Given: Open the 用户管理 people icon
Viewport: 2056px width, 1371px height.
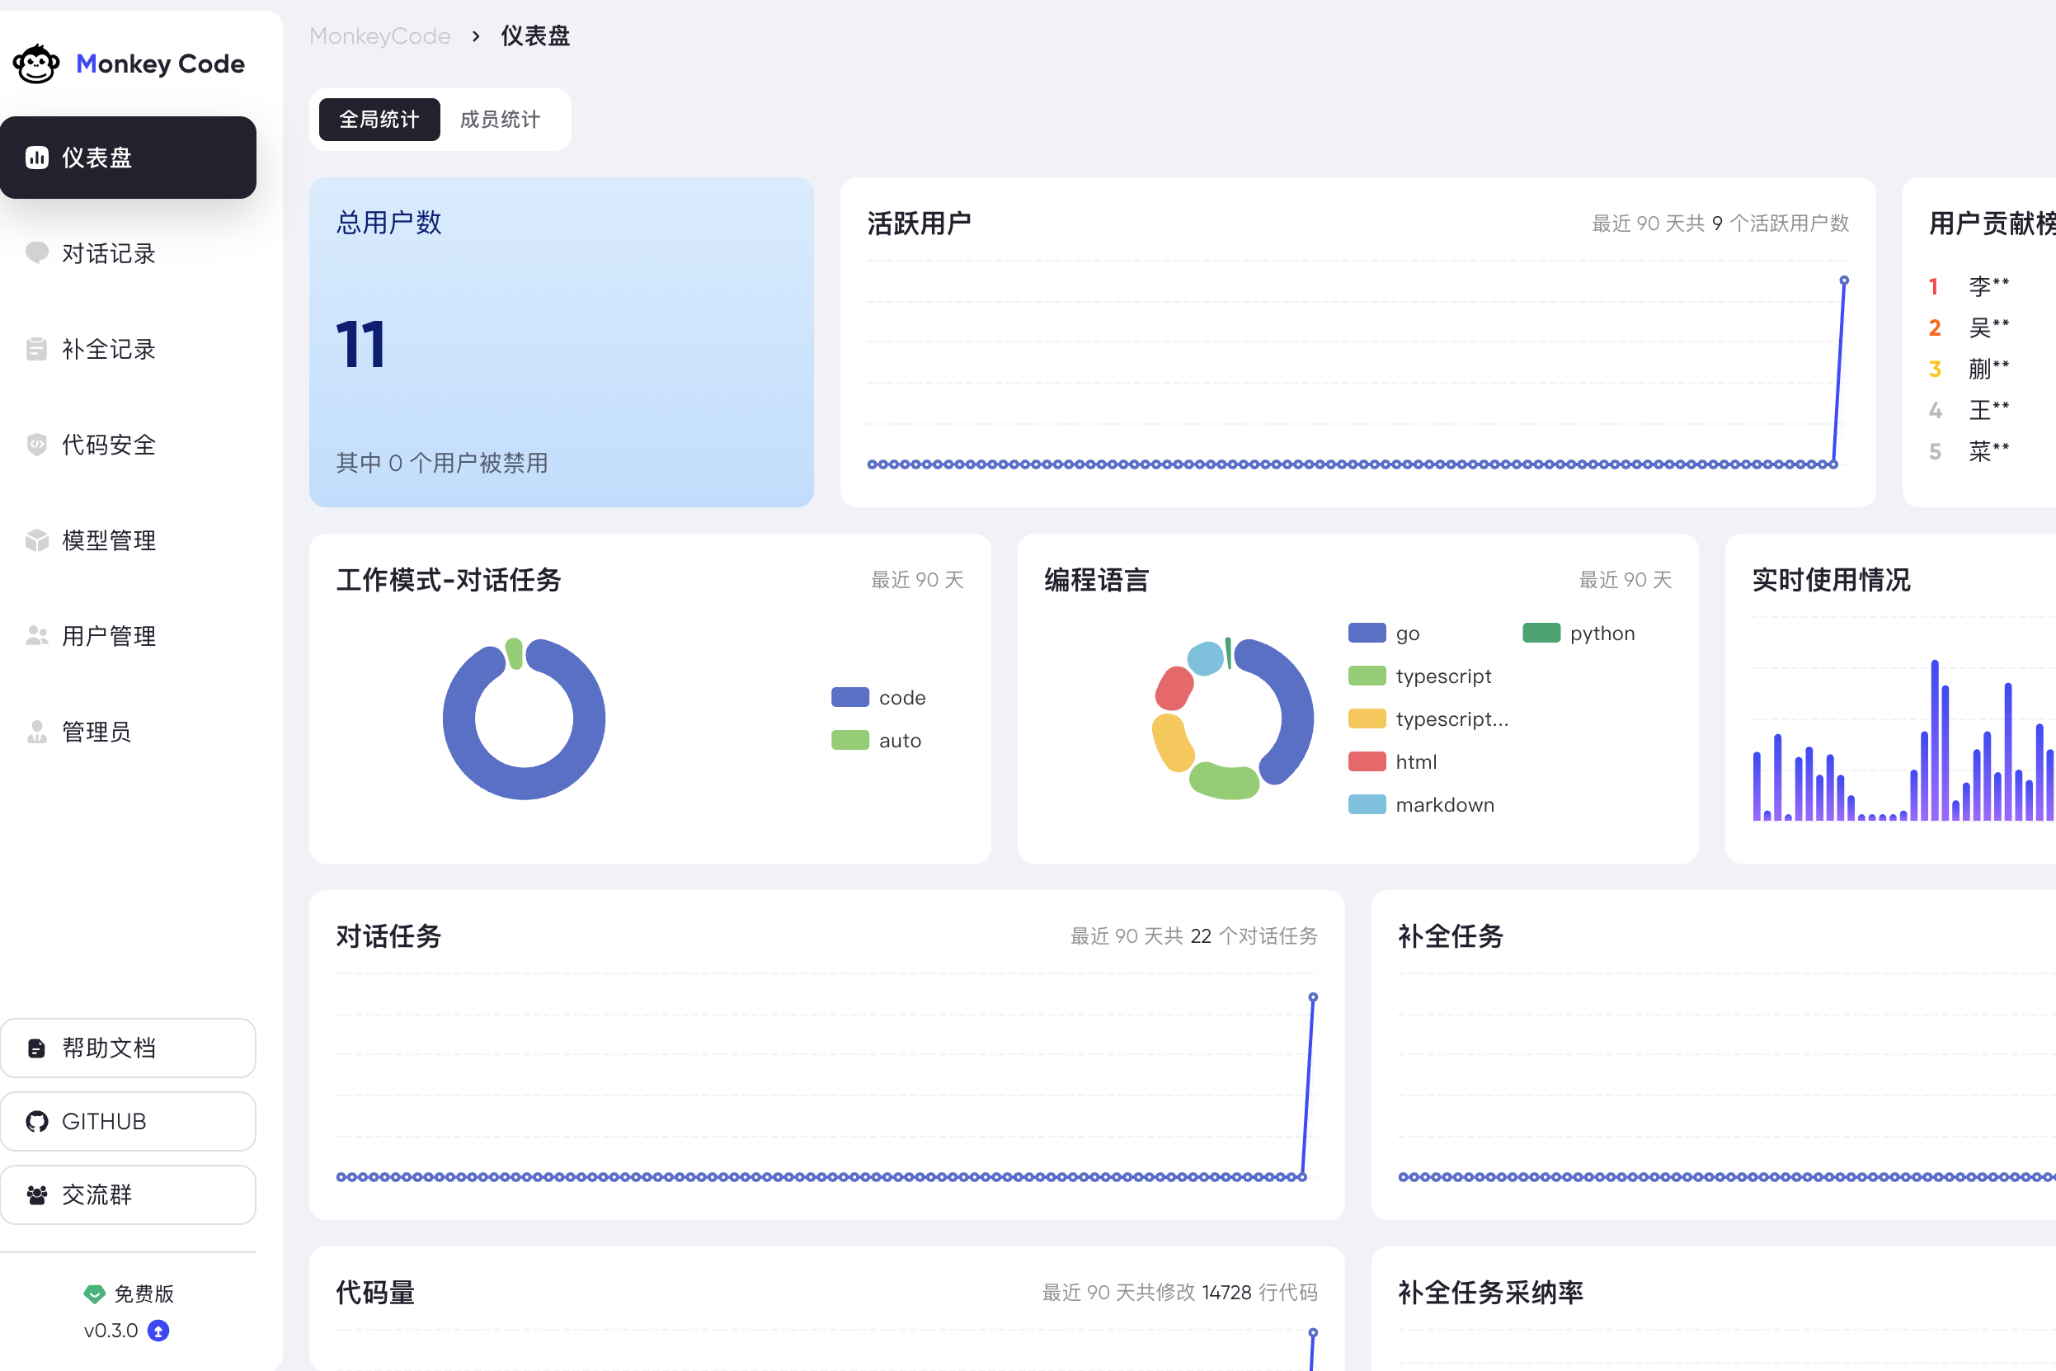Looking at the screenshot, I should [x=37, y=636].
